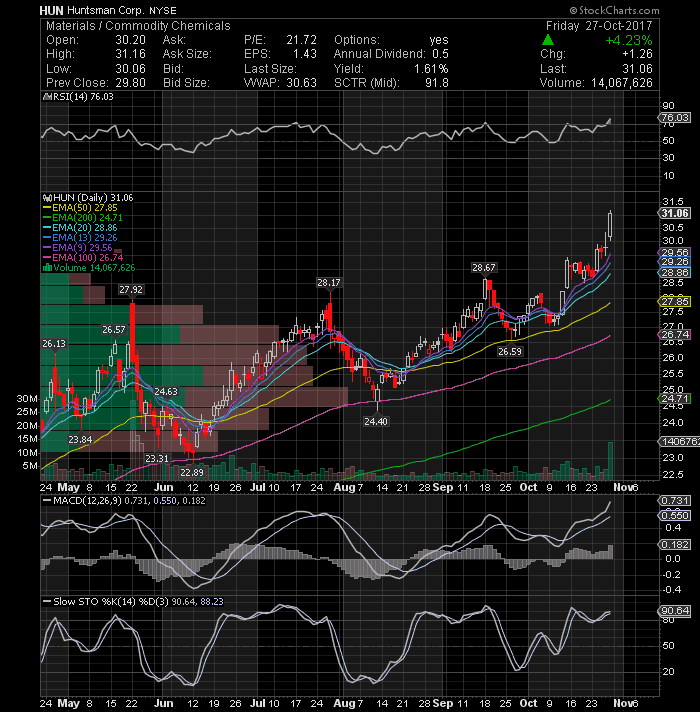The height and width of the screenshot is (712, 700).
Task: Click the latest white candlestick near 31.06
Action: pos(611,226)
